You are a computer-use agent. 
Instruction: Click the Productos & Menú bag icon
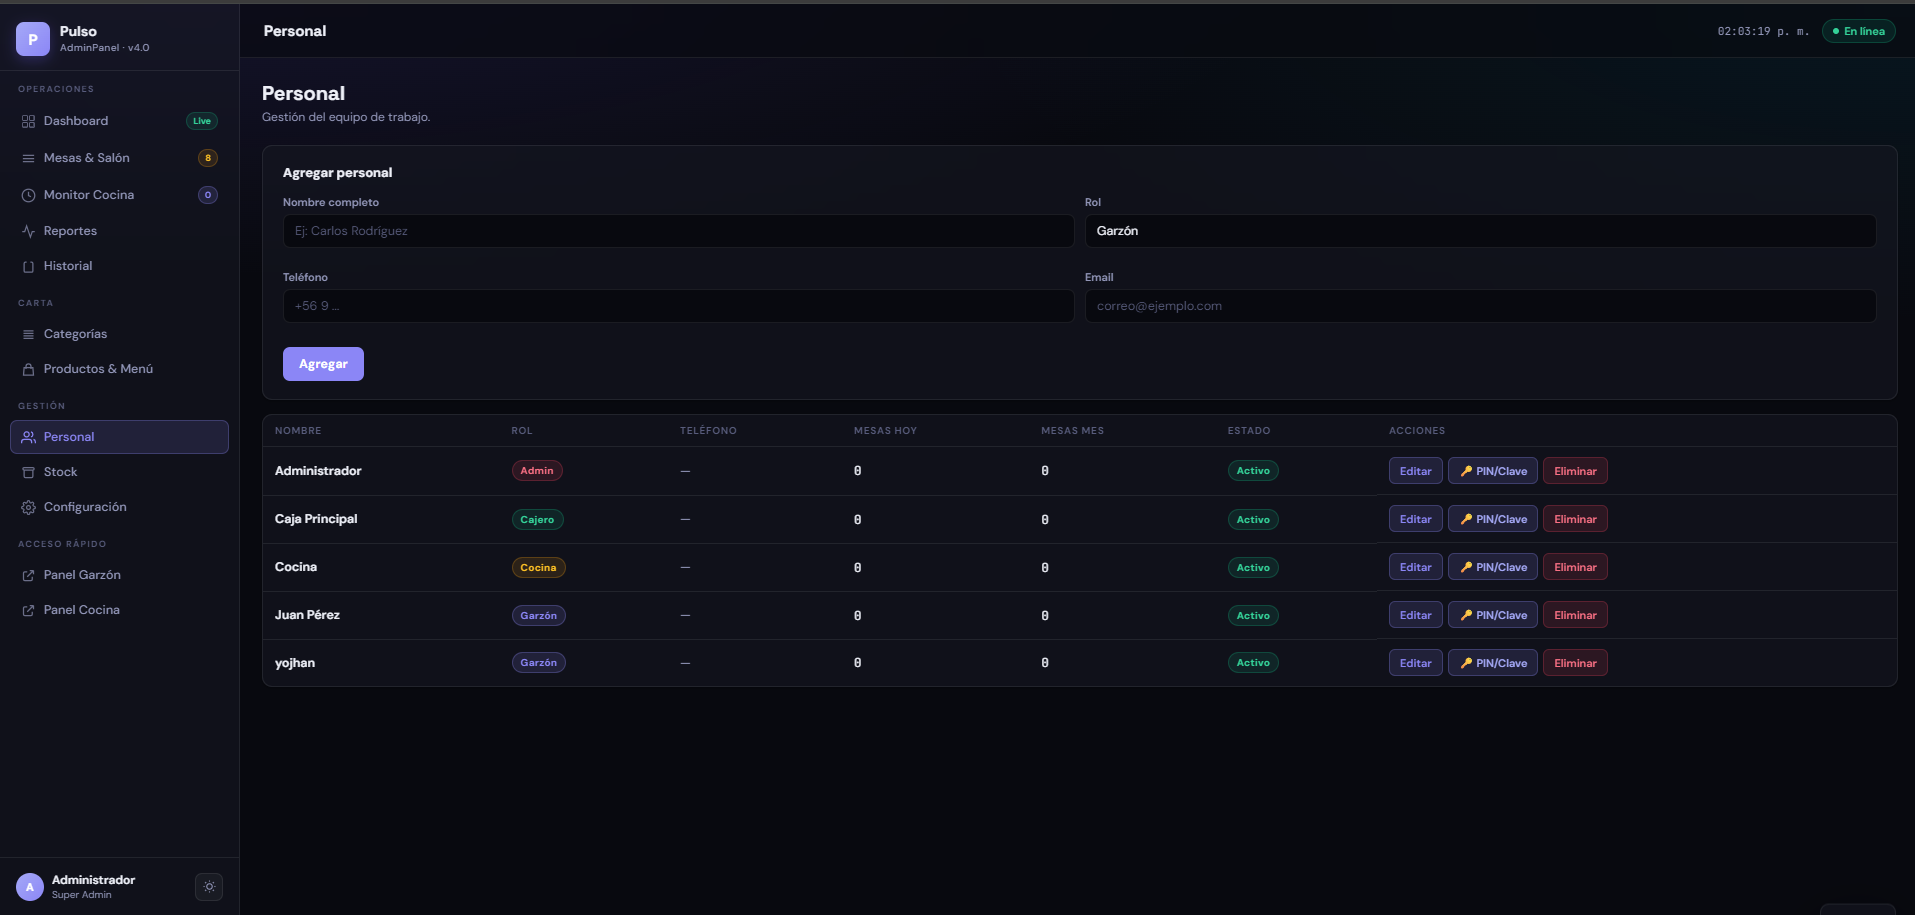tap(28, 369)
